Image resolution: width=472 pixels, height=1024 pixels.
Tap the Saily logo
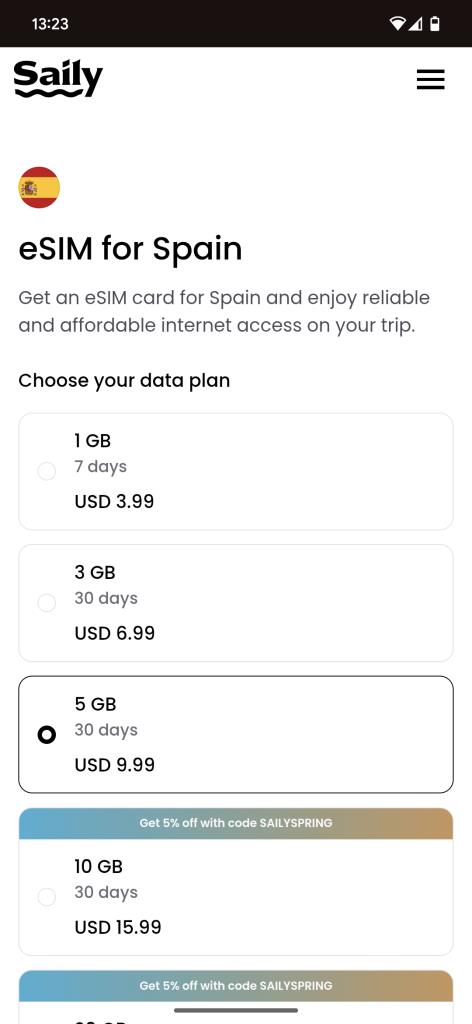point(58,79)
